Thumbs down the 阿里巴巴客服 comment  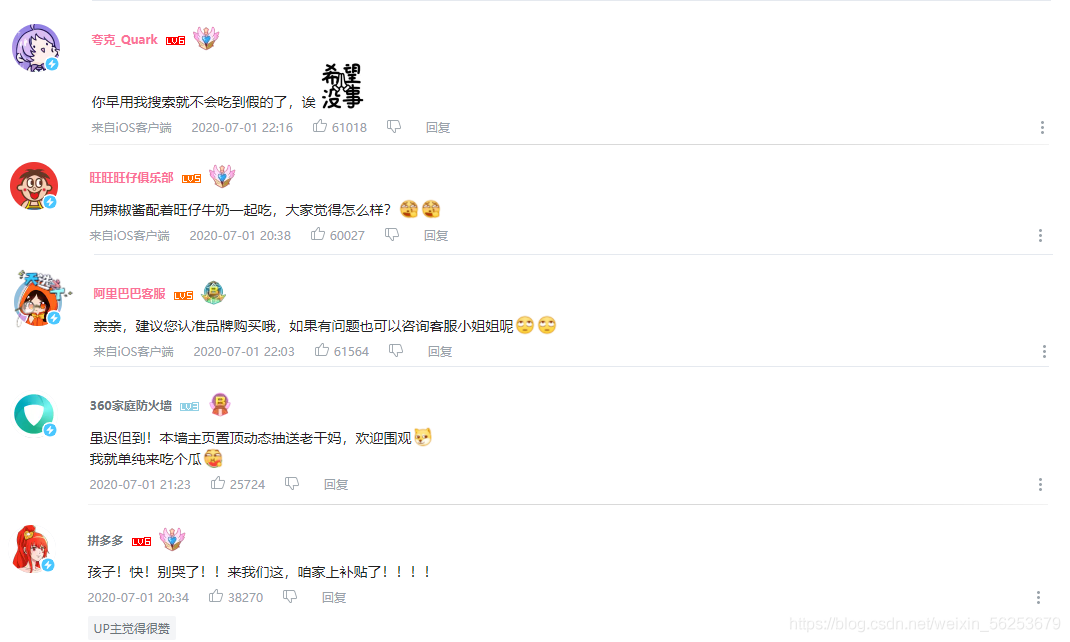coord(396,351)
